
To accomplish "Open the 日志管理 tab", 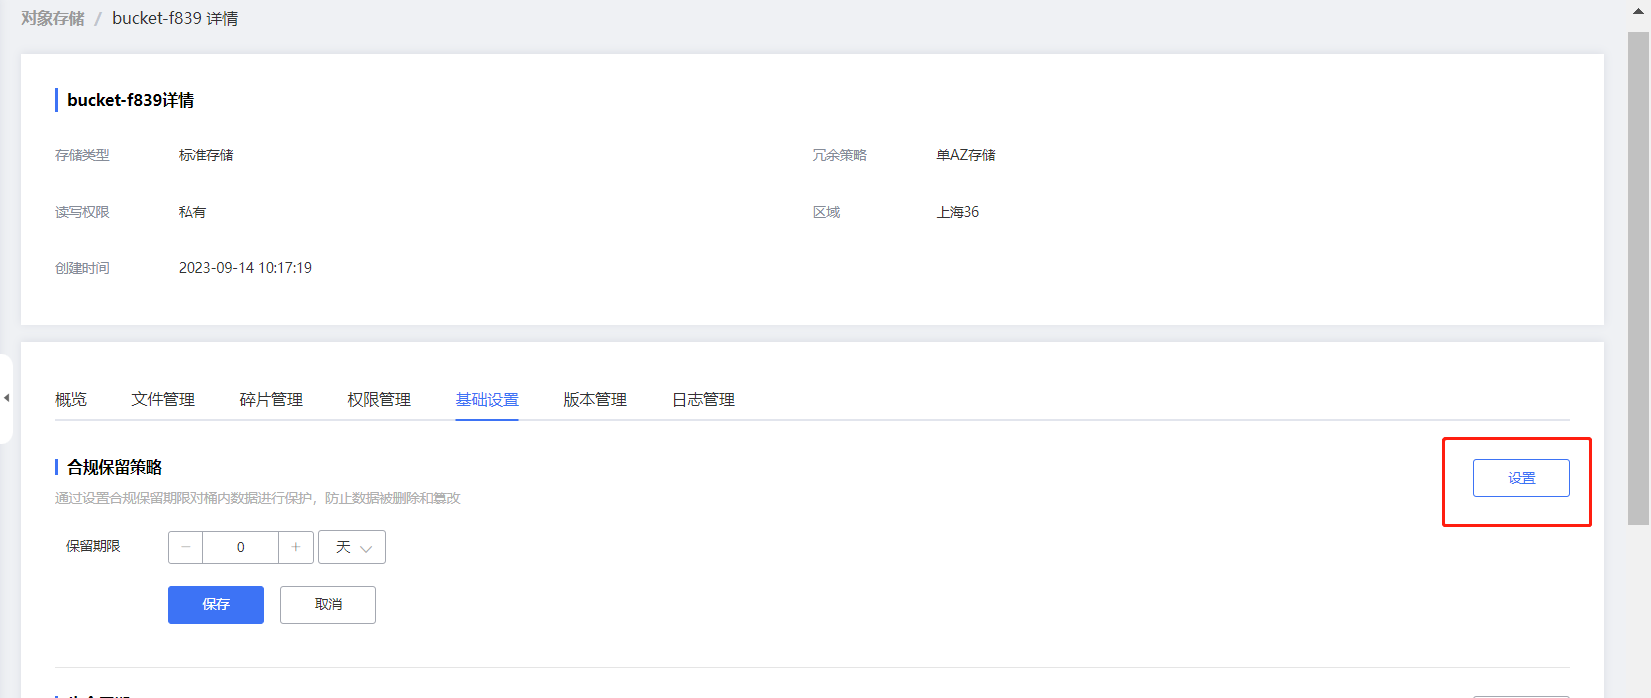I will click(x=703, y=400).
